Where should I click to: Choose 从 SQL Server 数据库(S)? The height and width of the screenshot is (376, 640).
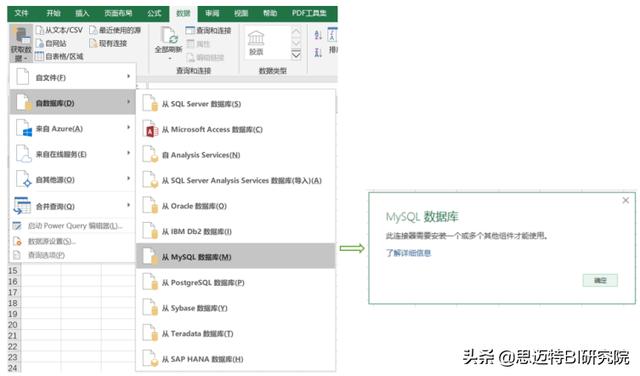click(x=236, y=104)
